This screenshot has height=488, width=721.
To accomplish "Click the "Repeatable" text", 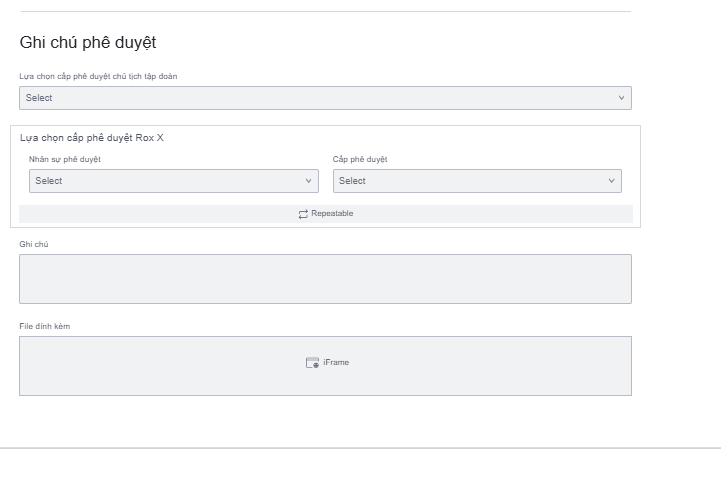I will 332,214.
